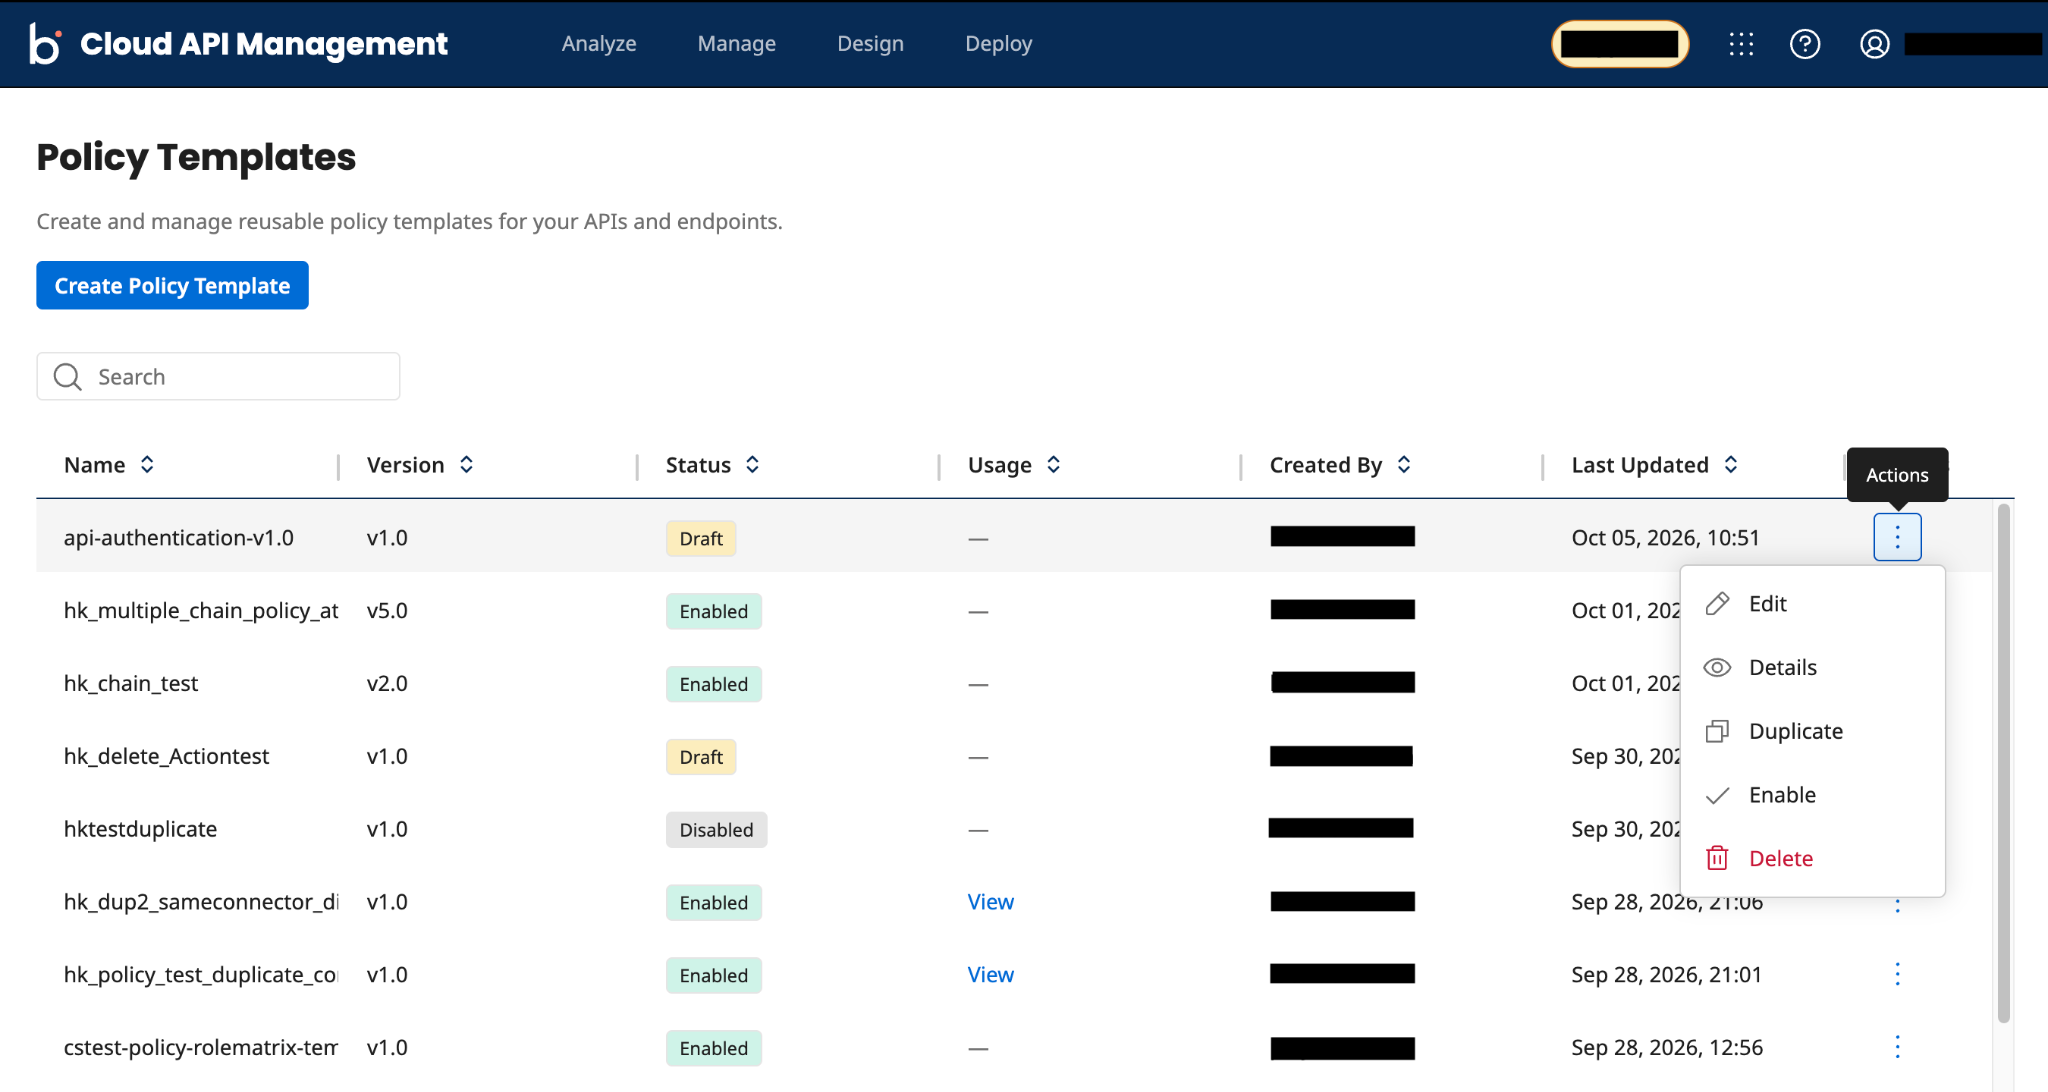This screenshot has width=2048, height=1092.
Task: Click the Cloud API Management logo icon
Action: click(45, 44)
